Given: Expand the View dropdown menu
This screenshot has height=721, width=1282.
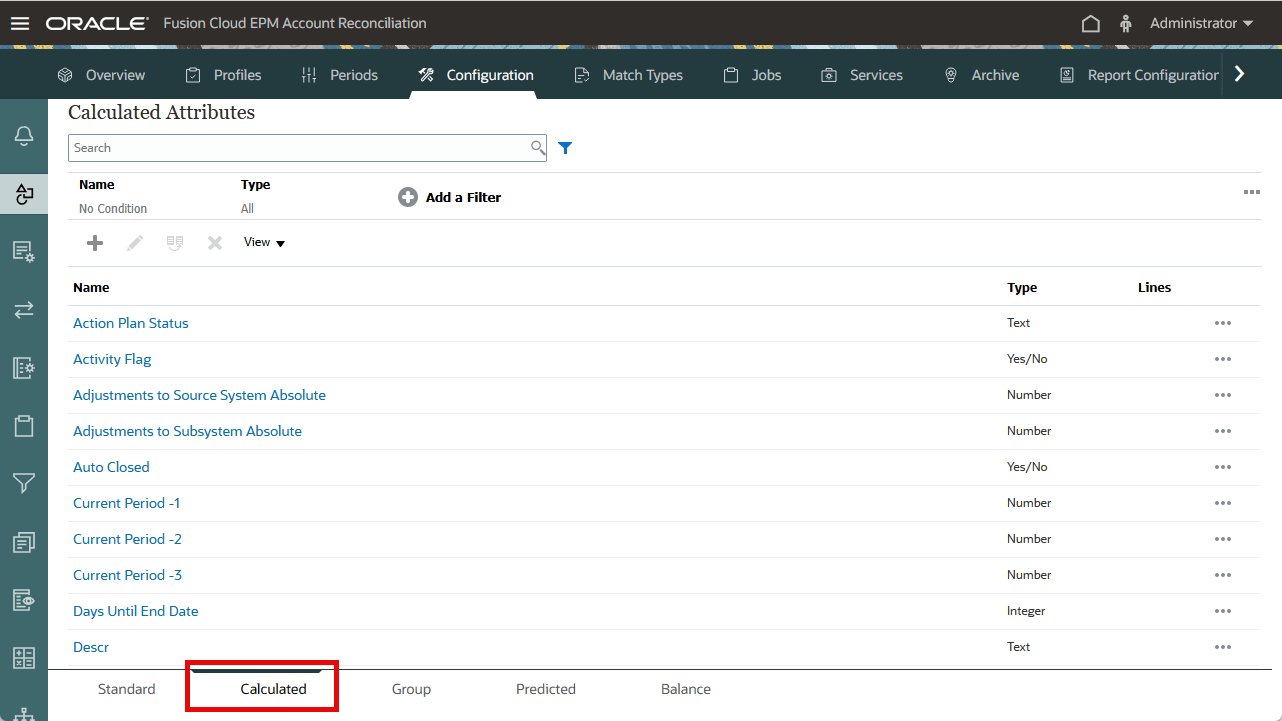Looking at the screenshot, I should (265, 242).
